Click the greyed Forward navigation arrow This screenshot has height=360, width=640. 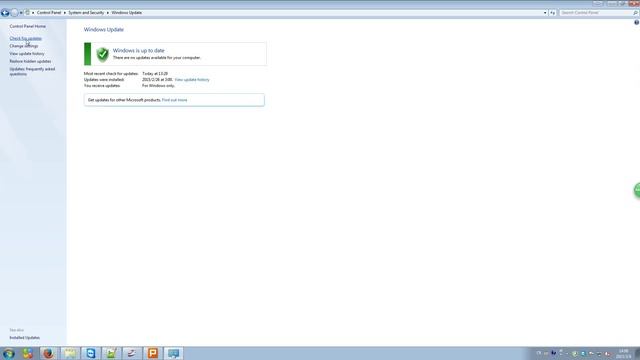pos(14,13)
